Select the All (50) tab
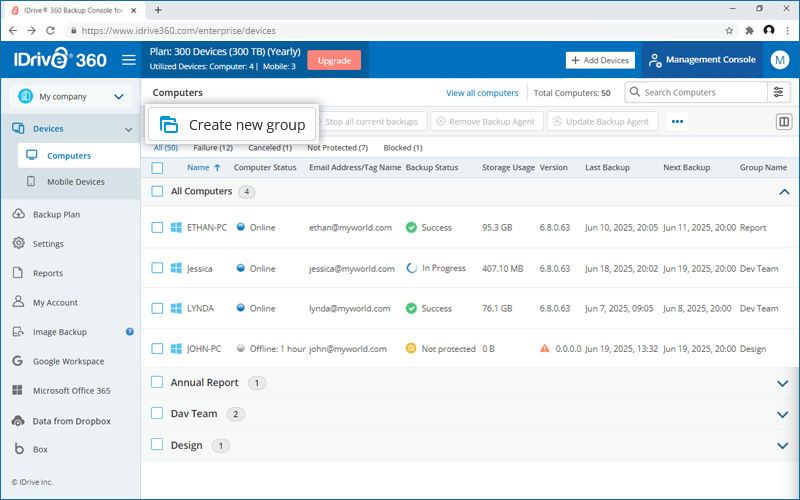The image size is (800, 500). (166, 148)
